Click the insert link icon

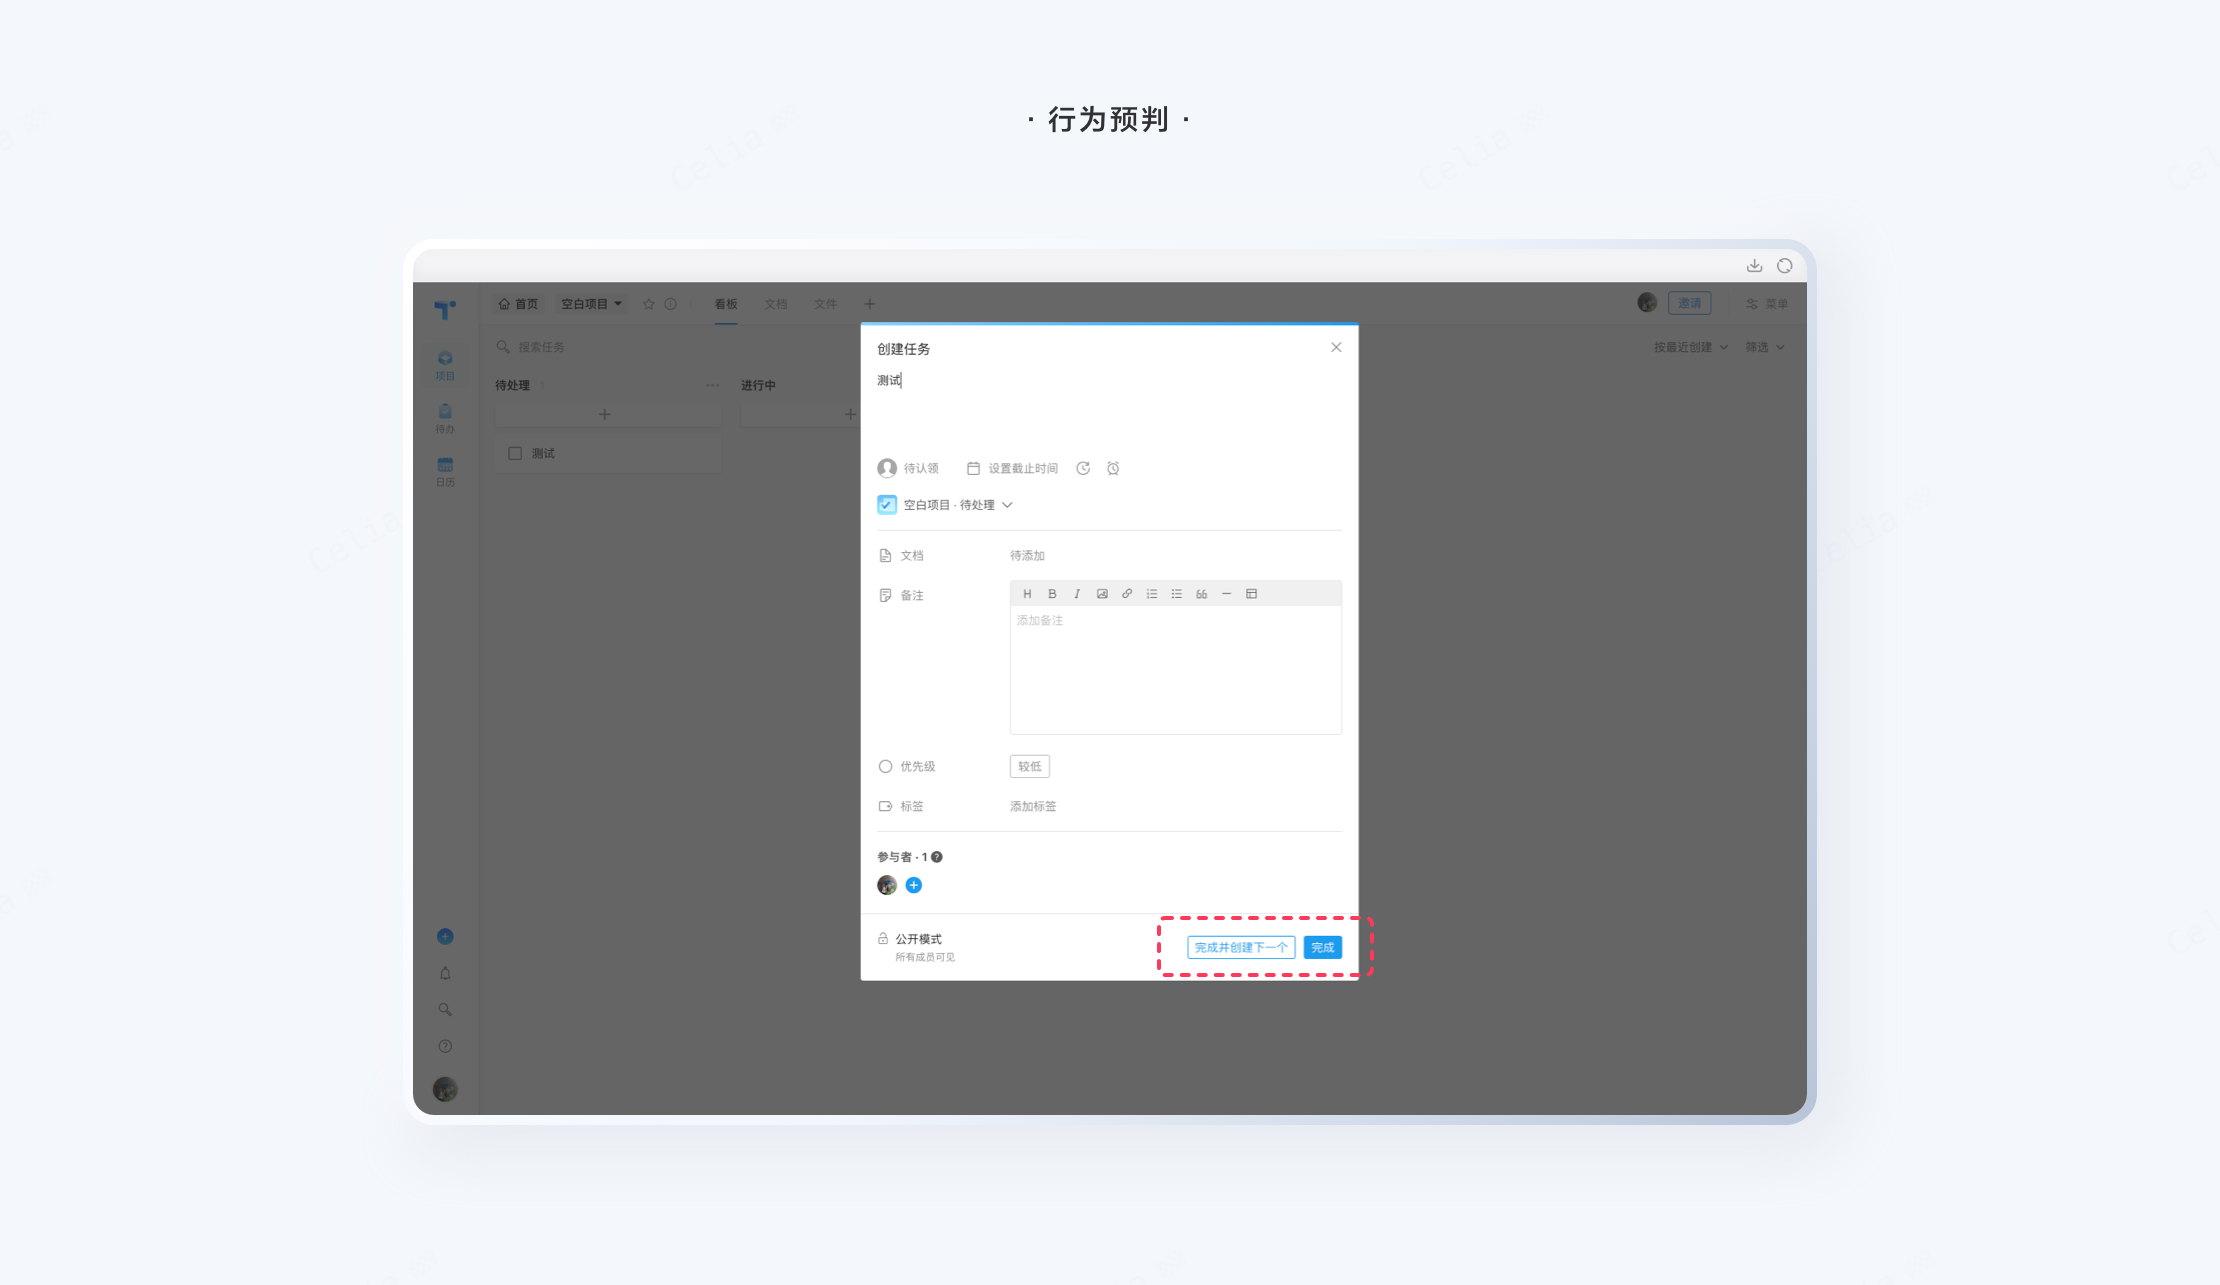pyautogui.click(x=1127, y=594)
